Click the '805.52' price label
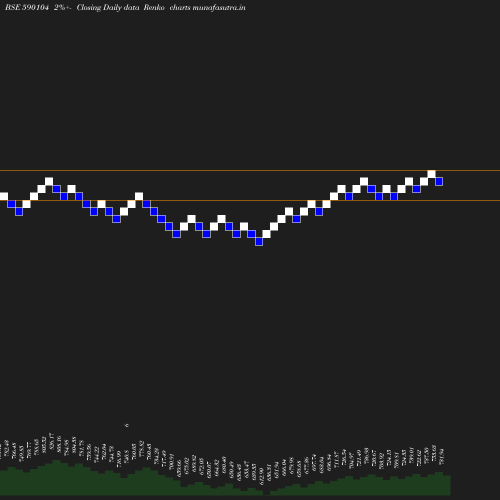Screen dimensions: 500x500 [44, 445]
